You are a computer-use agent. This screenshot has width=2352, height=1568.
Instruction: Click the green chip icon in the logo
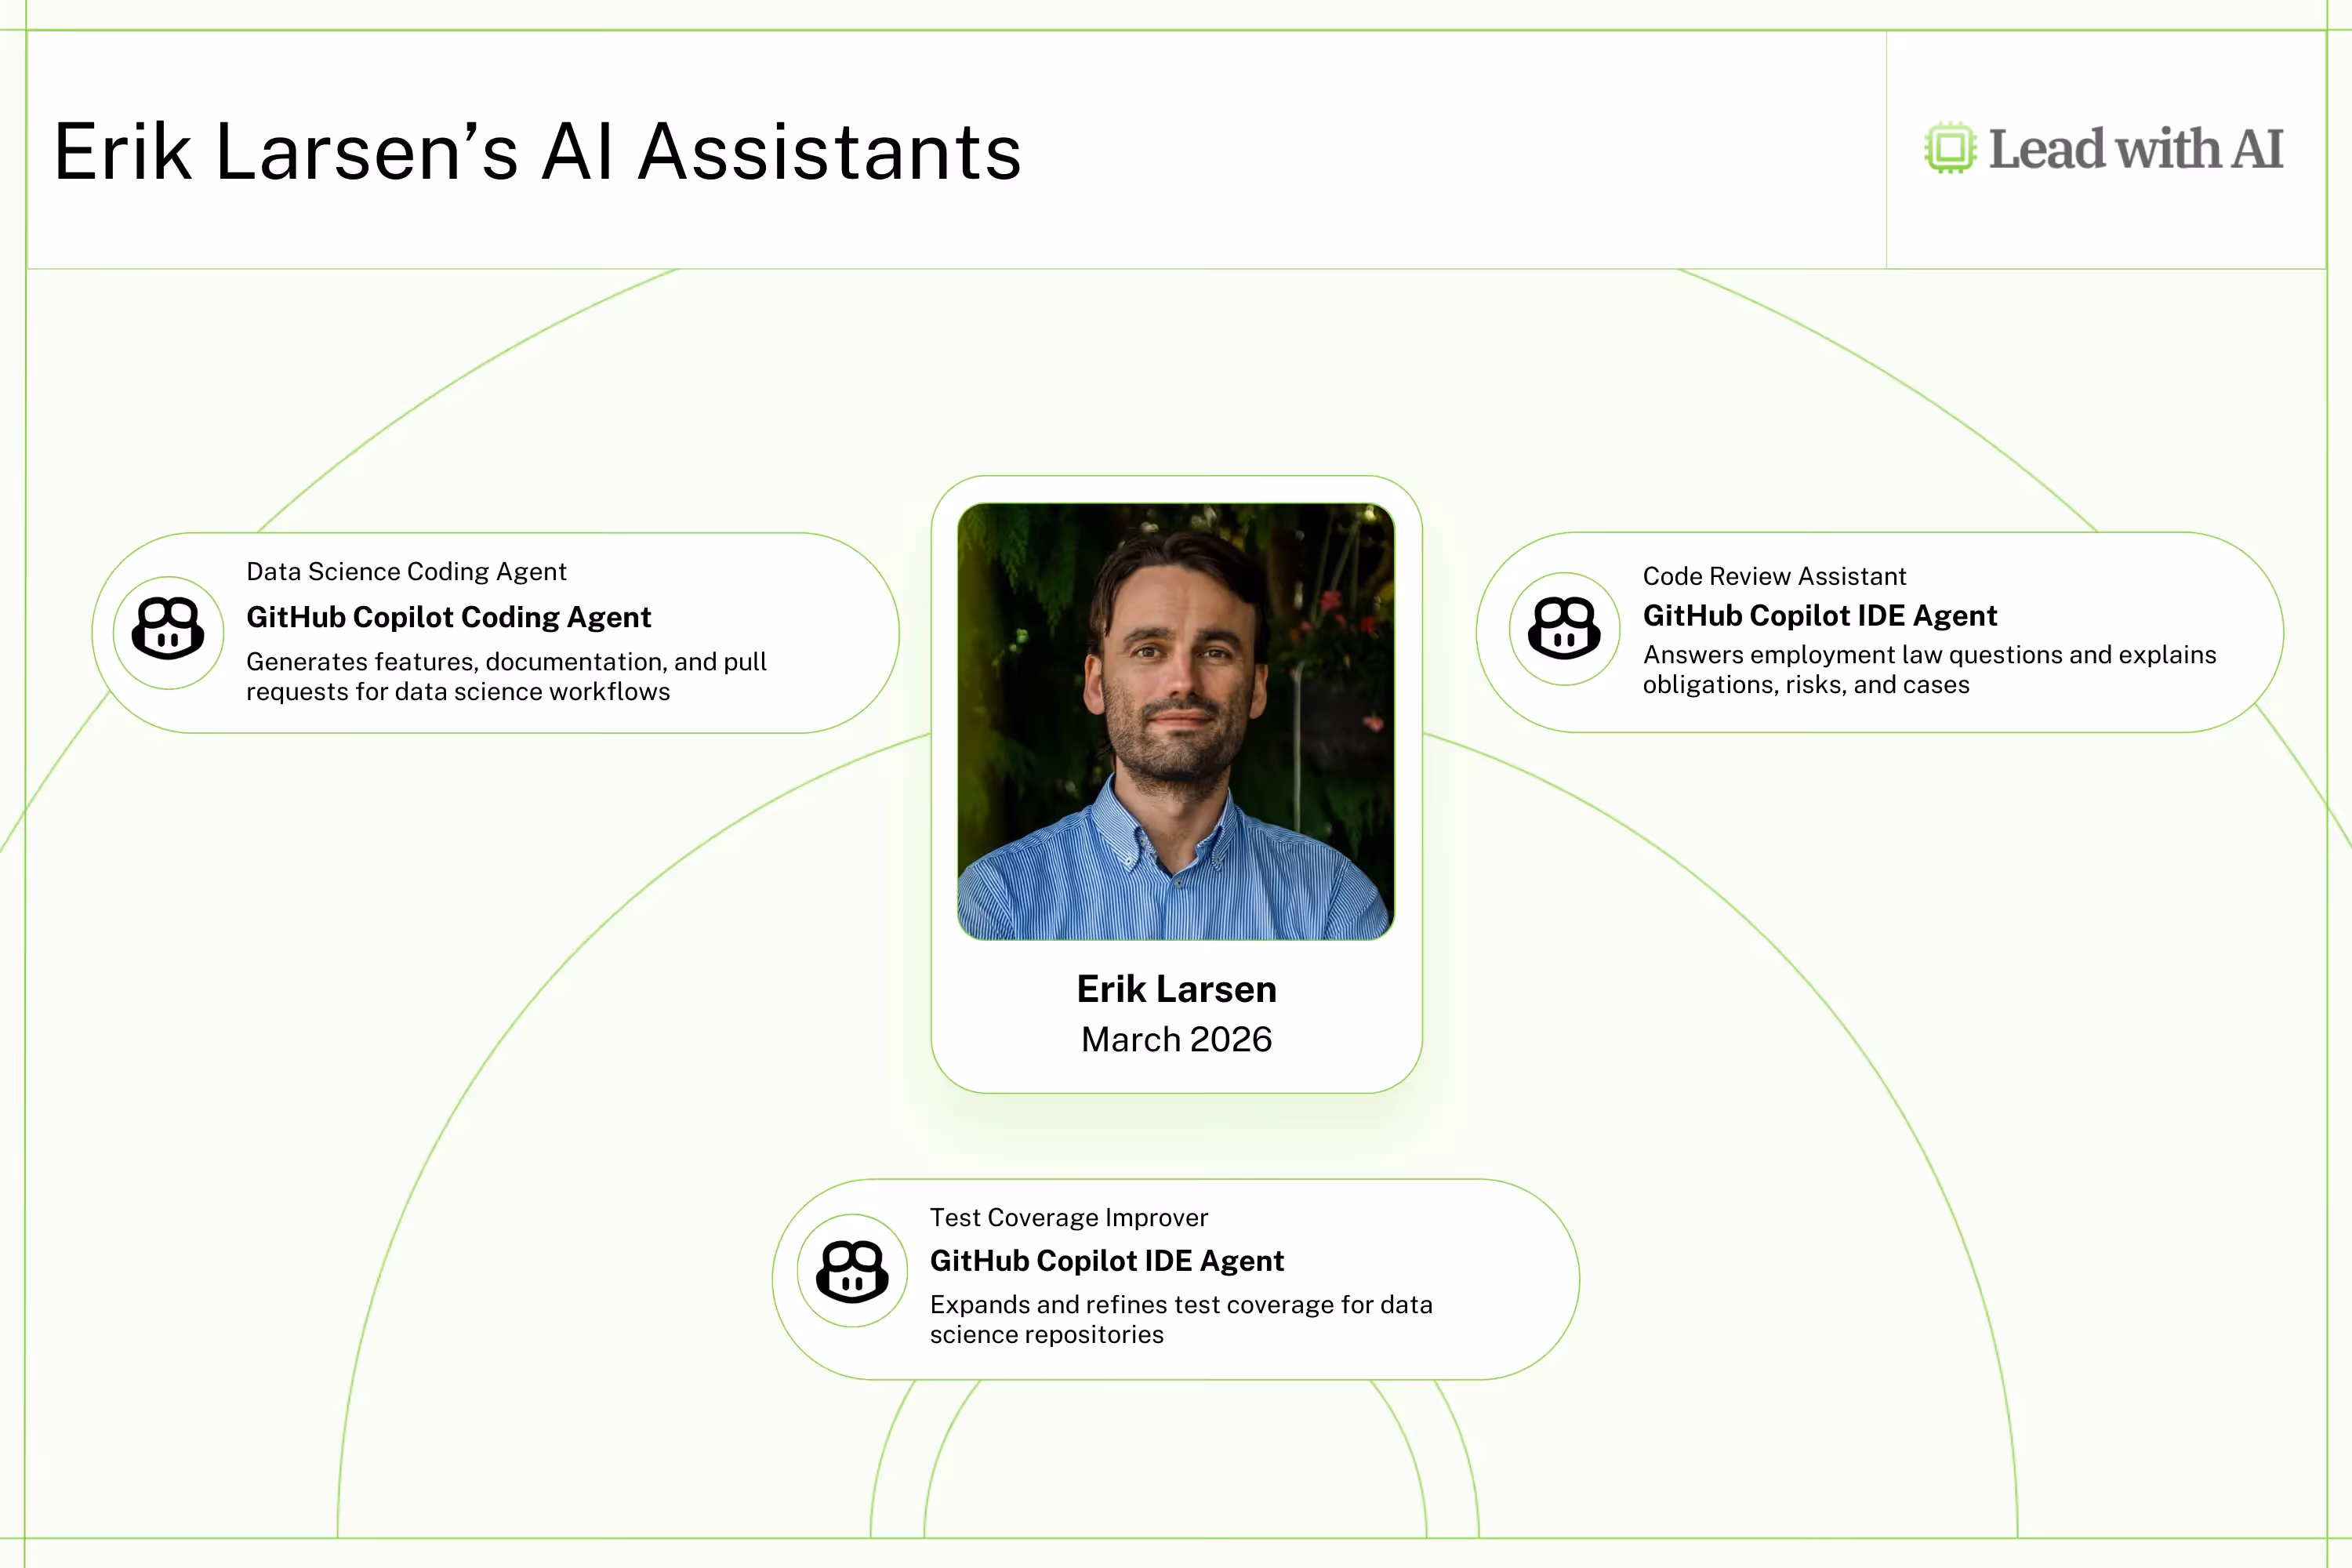click(1950, 148)
